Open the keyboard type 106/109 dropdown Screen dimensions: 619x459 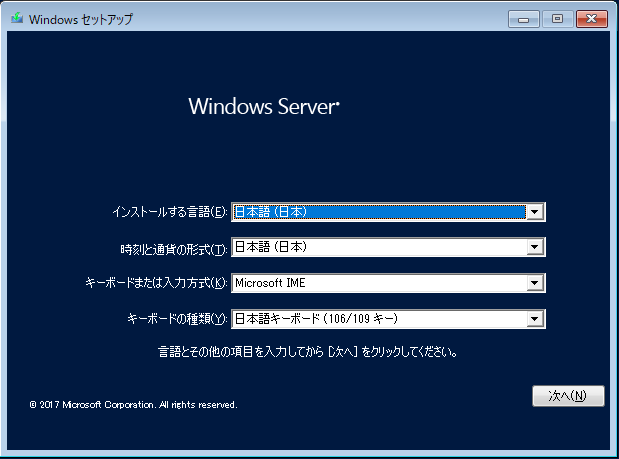388,318
